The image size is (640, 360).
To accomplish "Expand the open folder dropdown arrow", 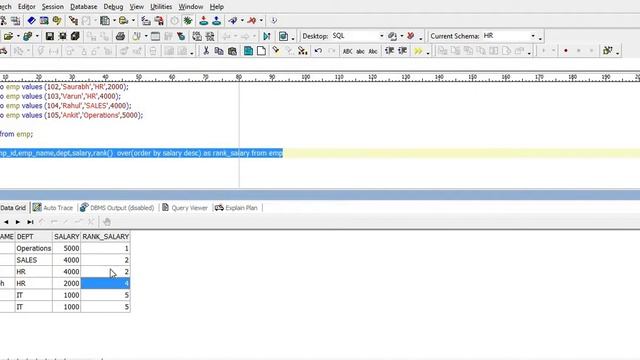I will coord(18,36).
